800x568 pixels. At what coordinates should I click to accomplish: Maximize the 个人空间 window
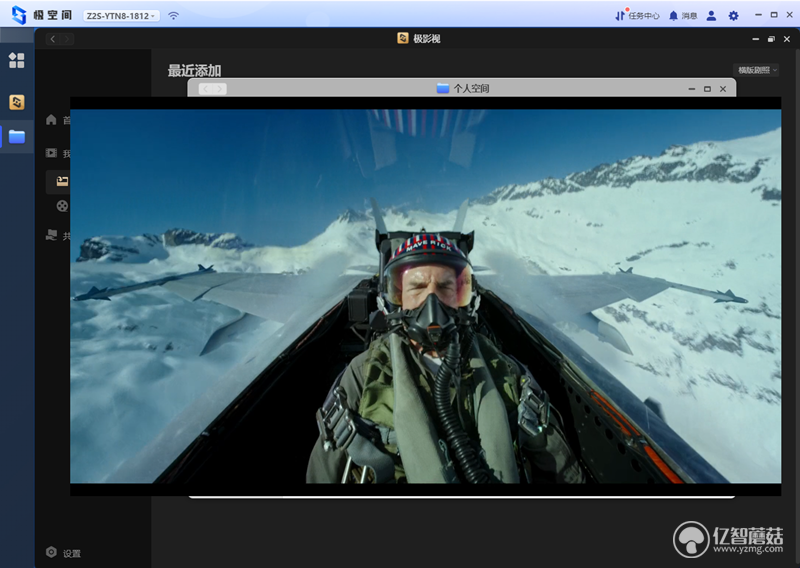point(707,89)
